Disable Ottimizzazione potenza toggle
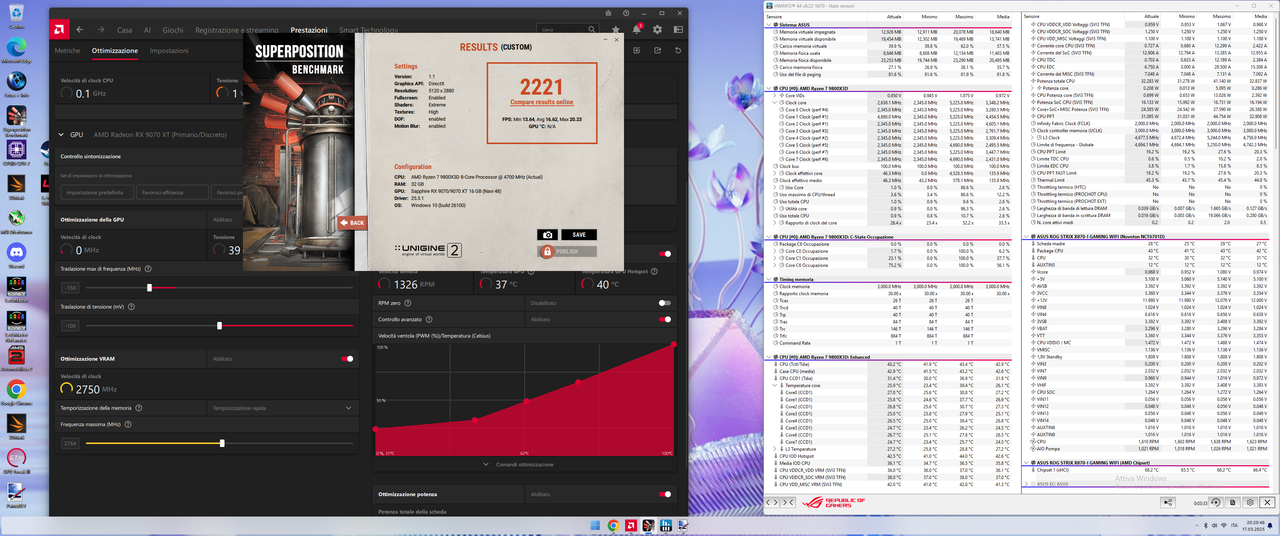Viewport: 1280px width, 536px height. coord(664,494)
